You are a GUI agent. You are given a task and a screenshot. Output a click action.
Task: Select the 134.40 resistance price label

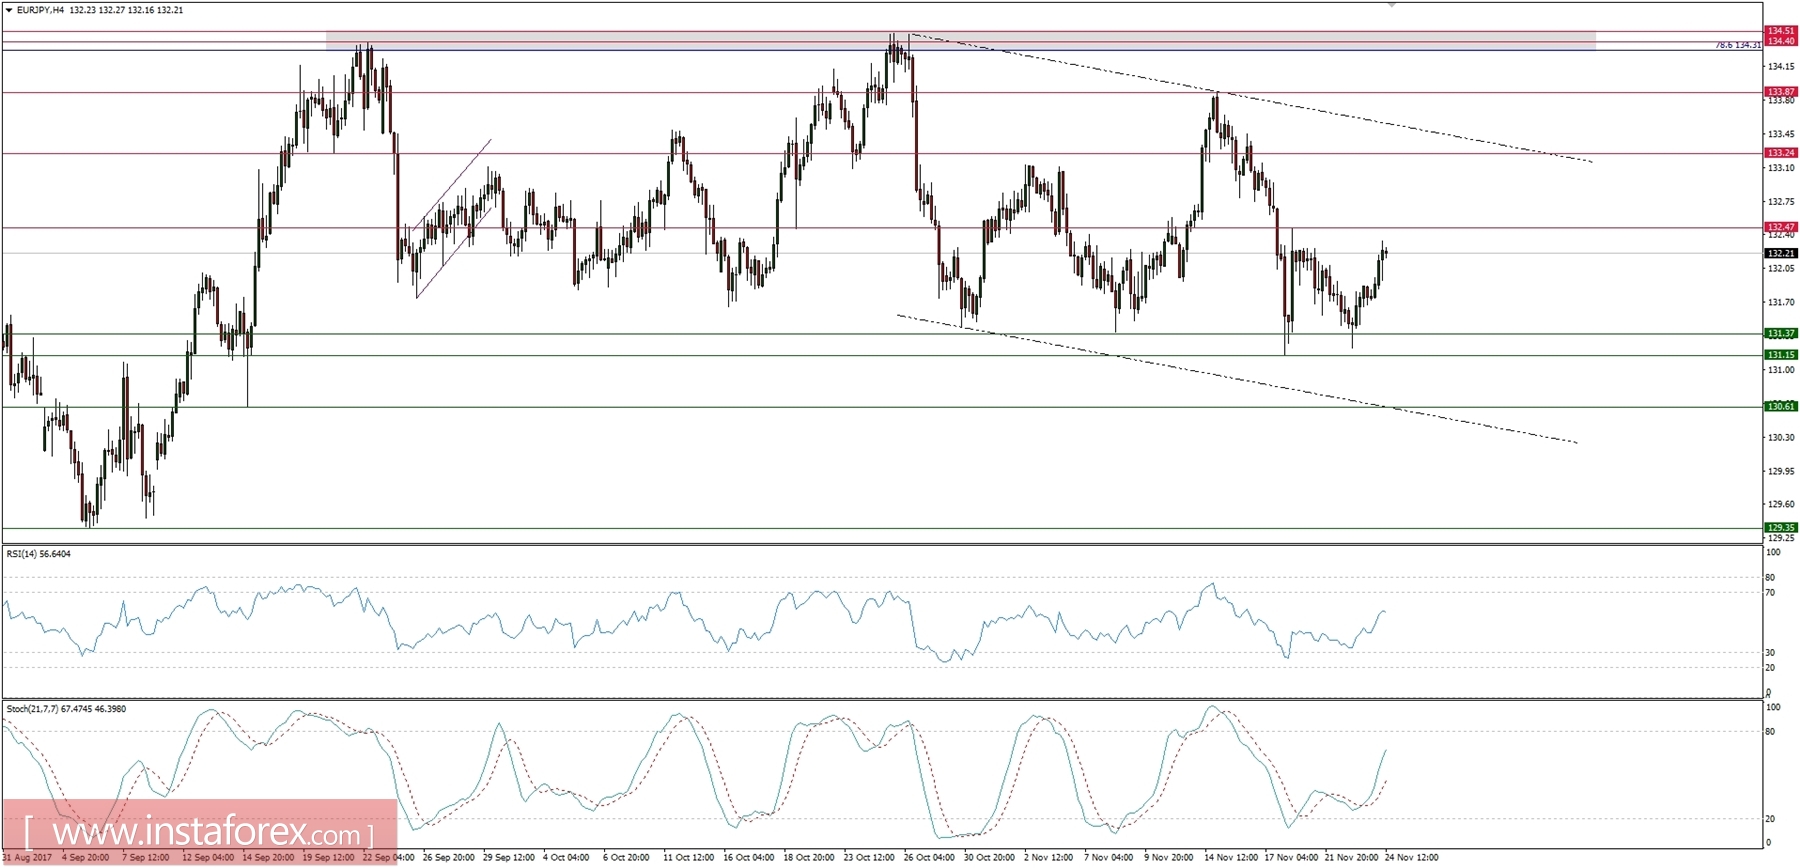(x=1780, y=41)
